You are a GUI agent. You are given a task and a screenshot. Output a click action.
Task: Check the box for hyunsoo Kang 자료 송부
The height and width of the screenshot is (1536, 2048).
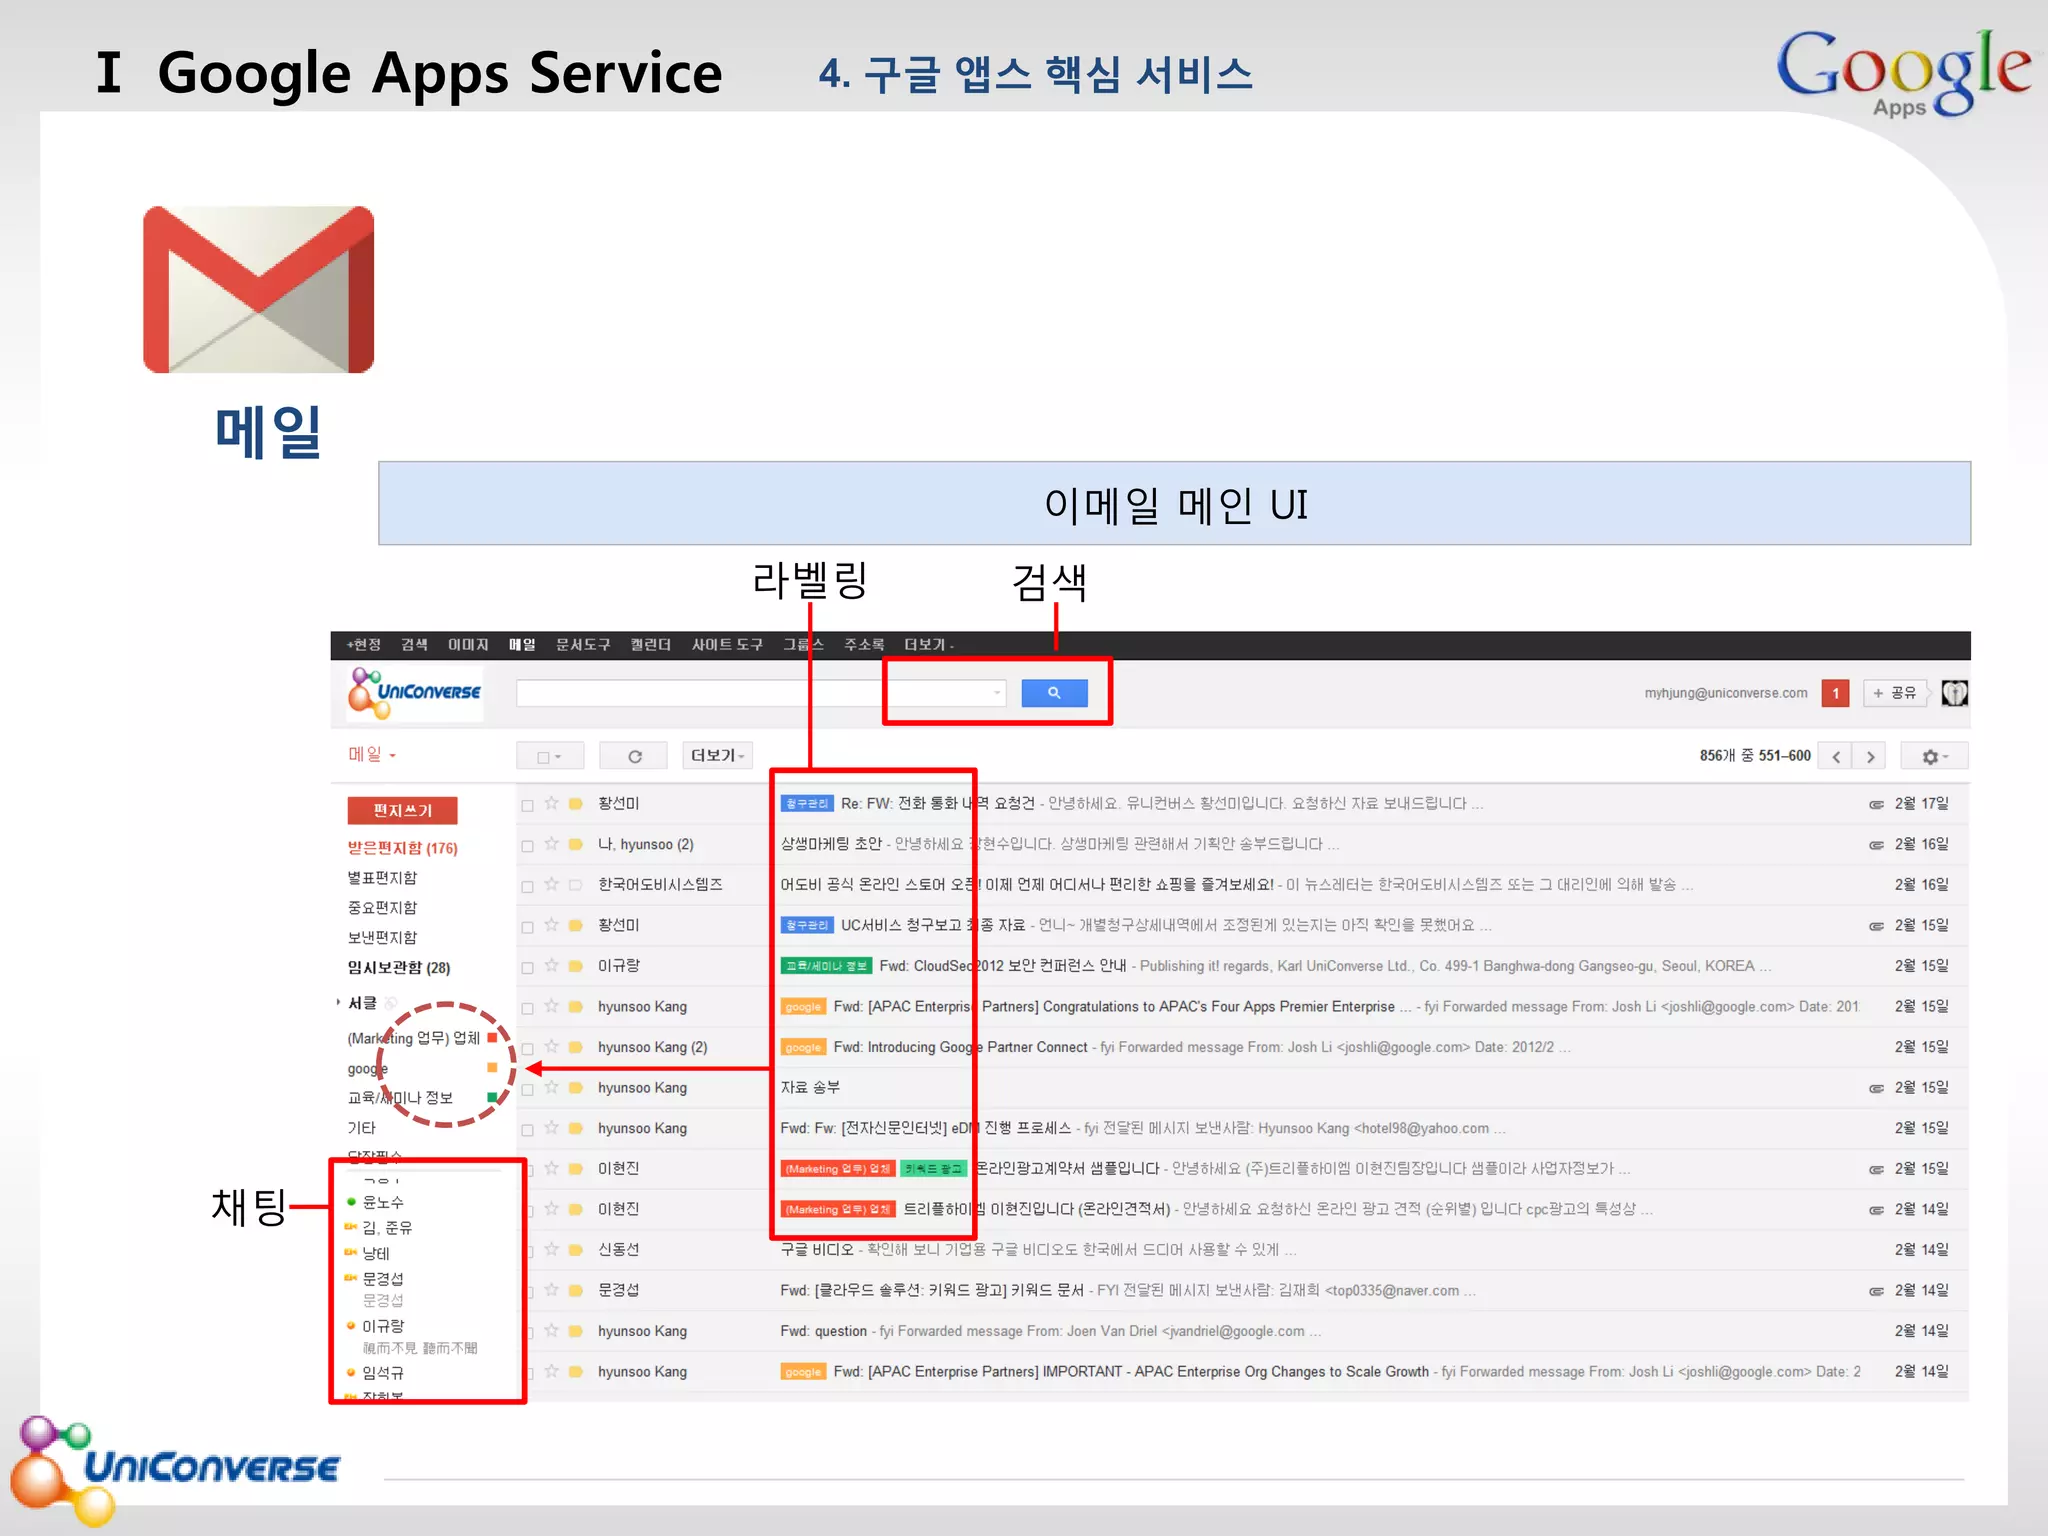tap(527, 1089)
